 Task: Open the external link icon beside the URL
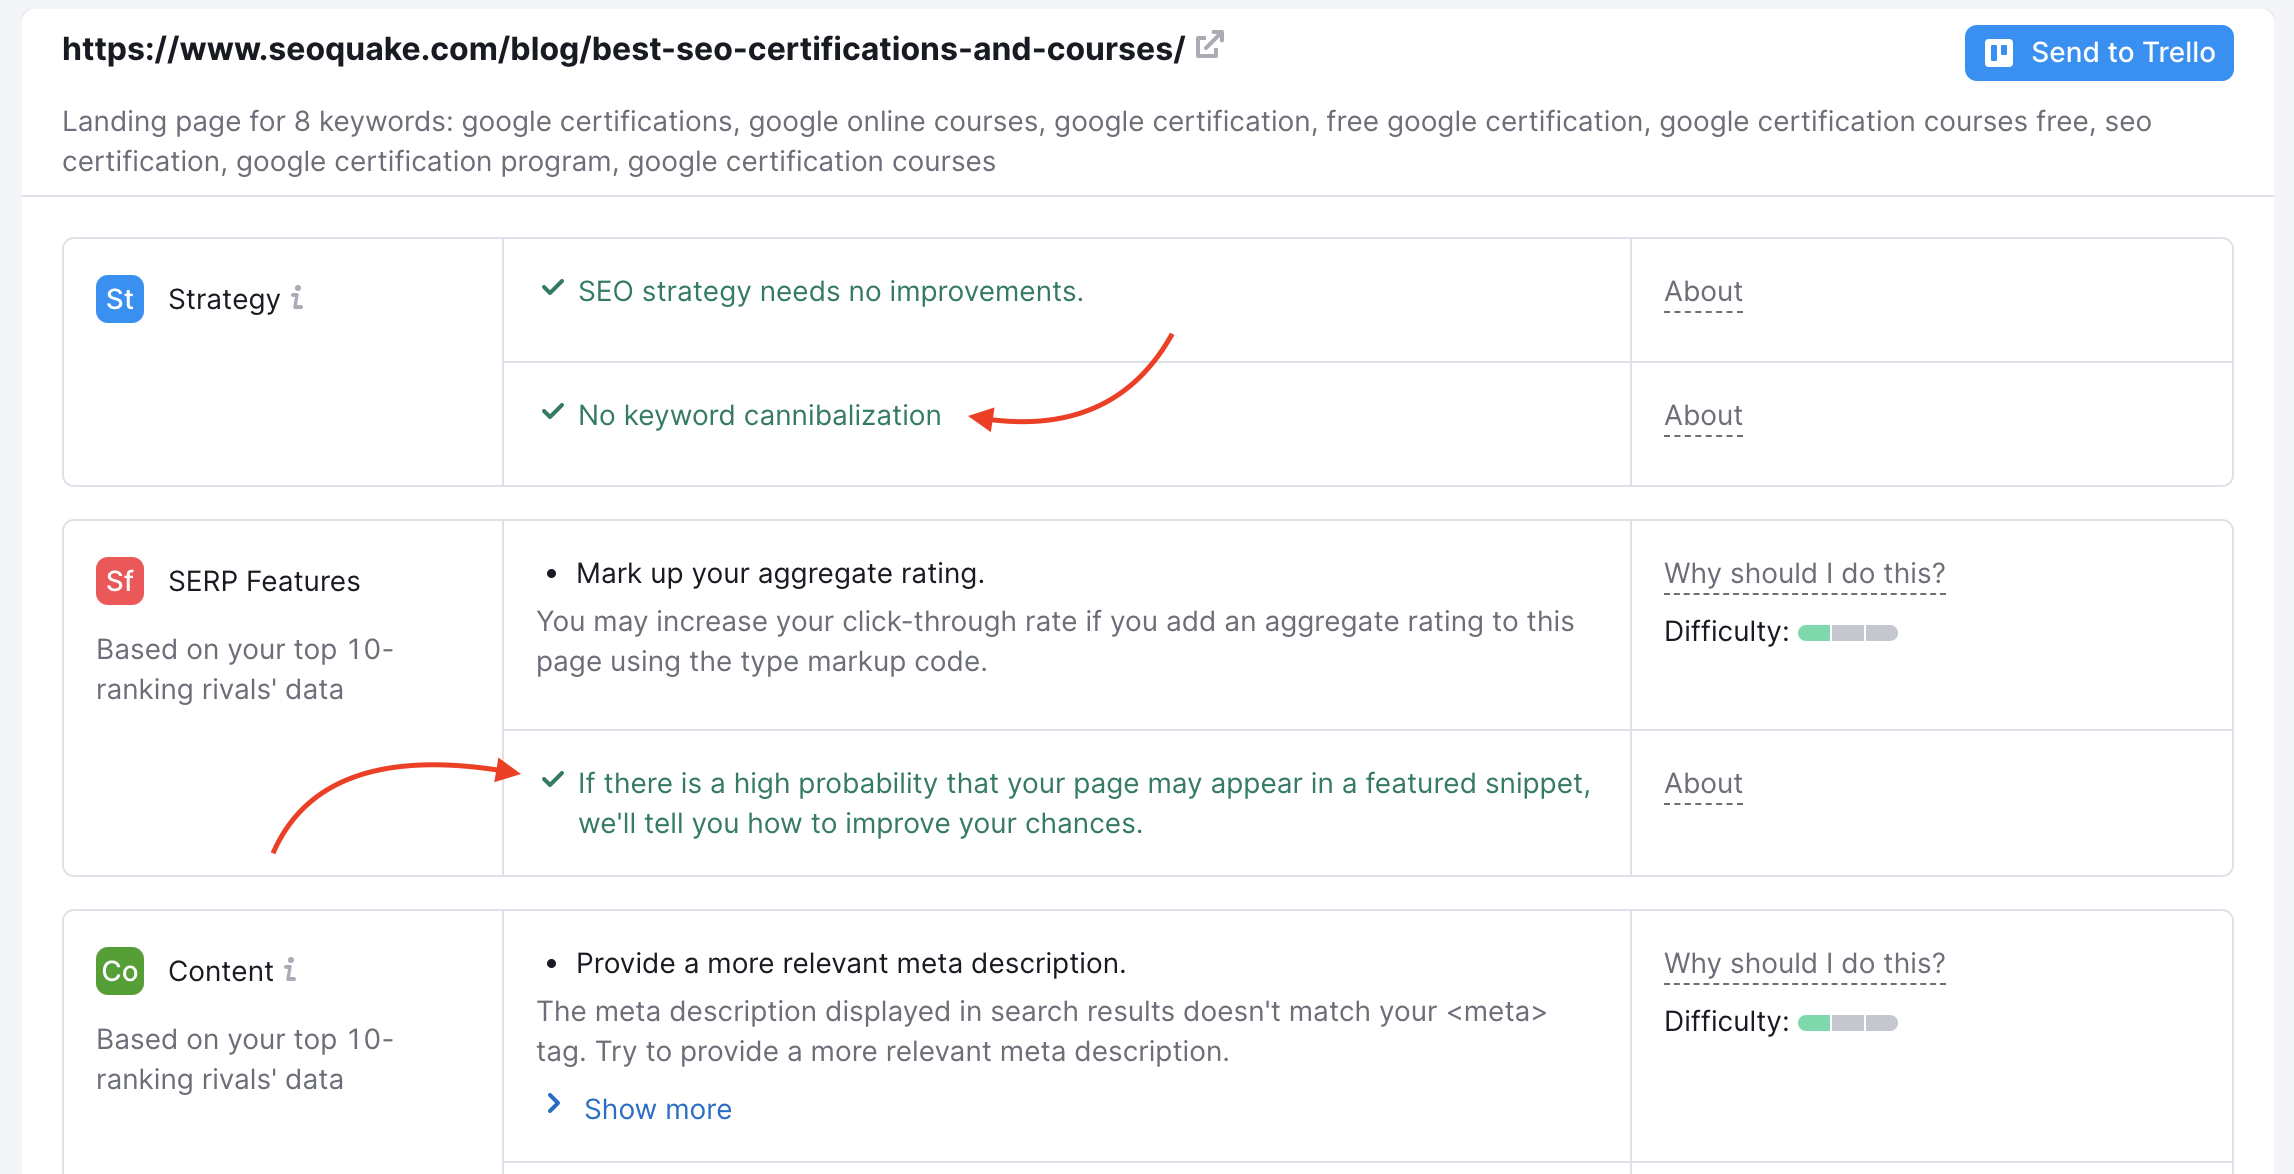(x=1209, y=45)
